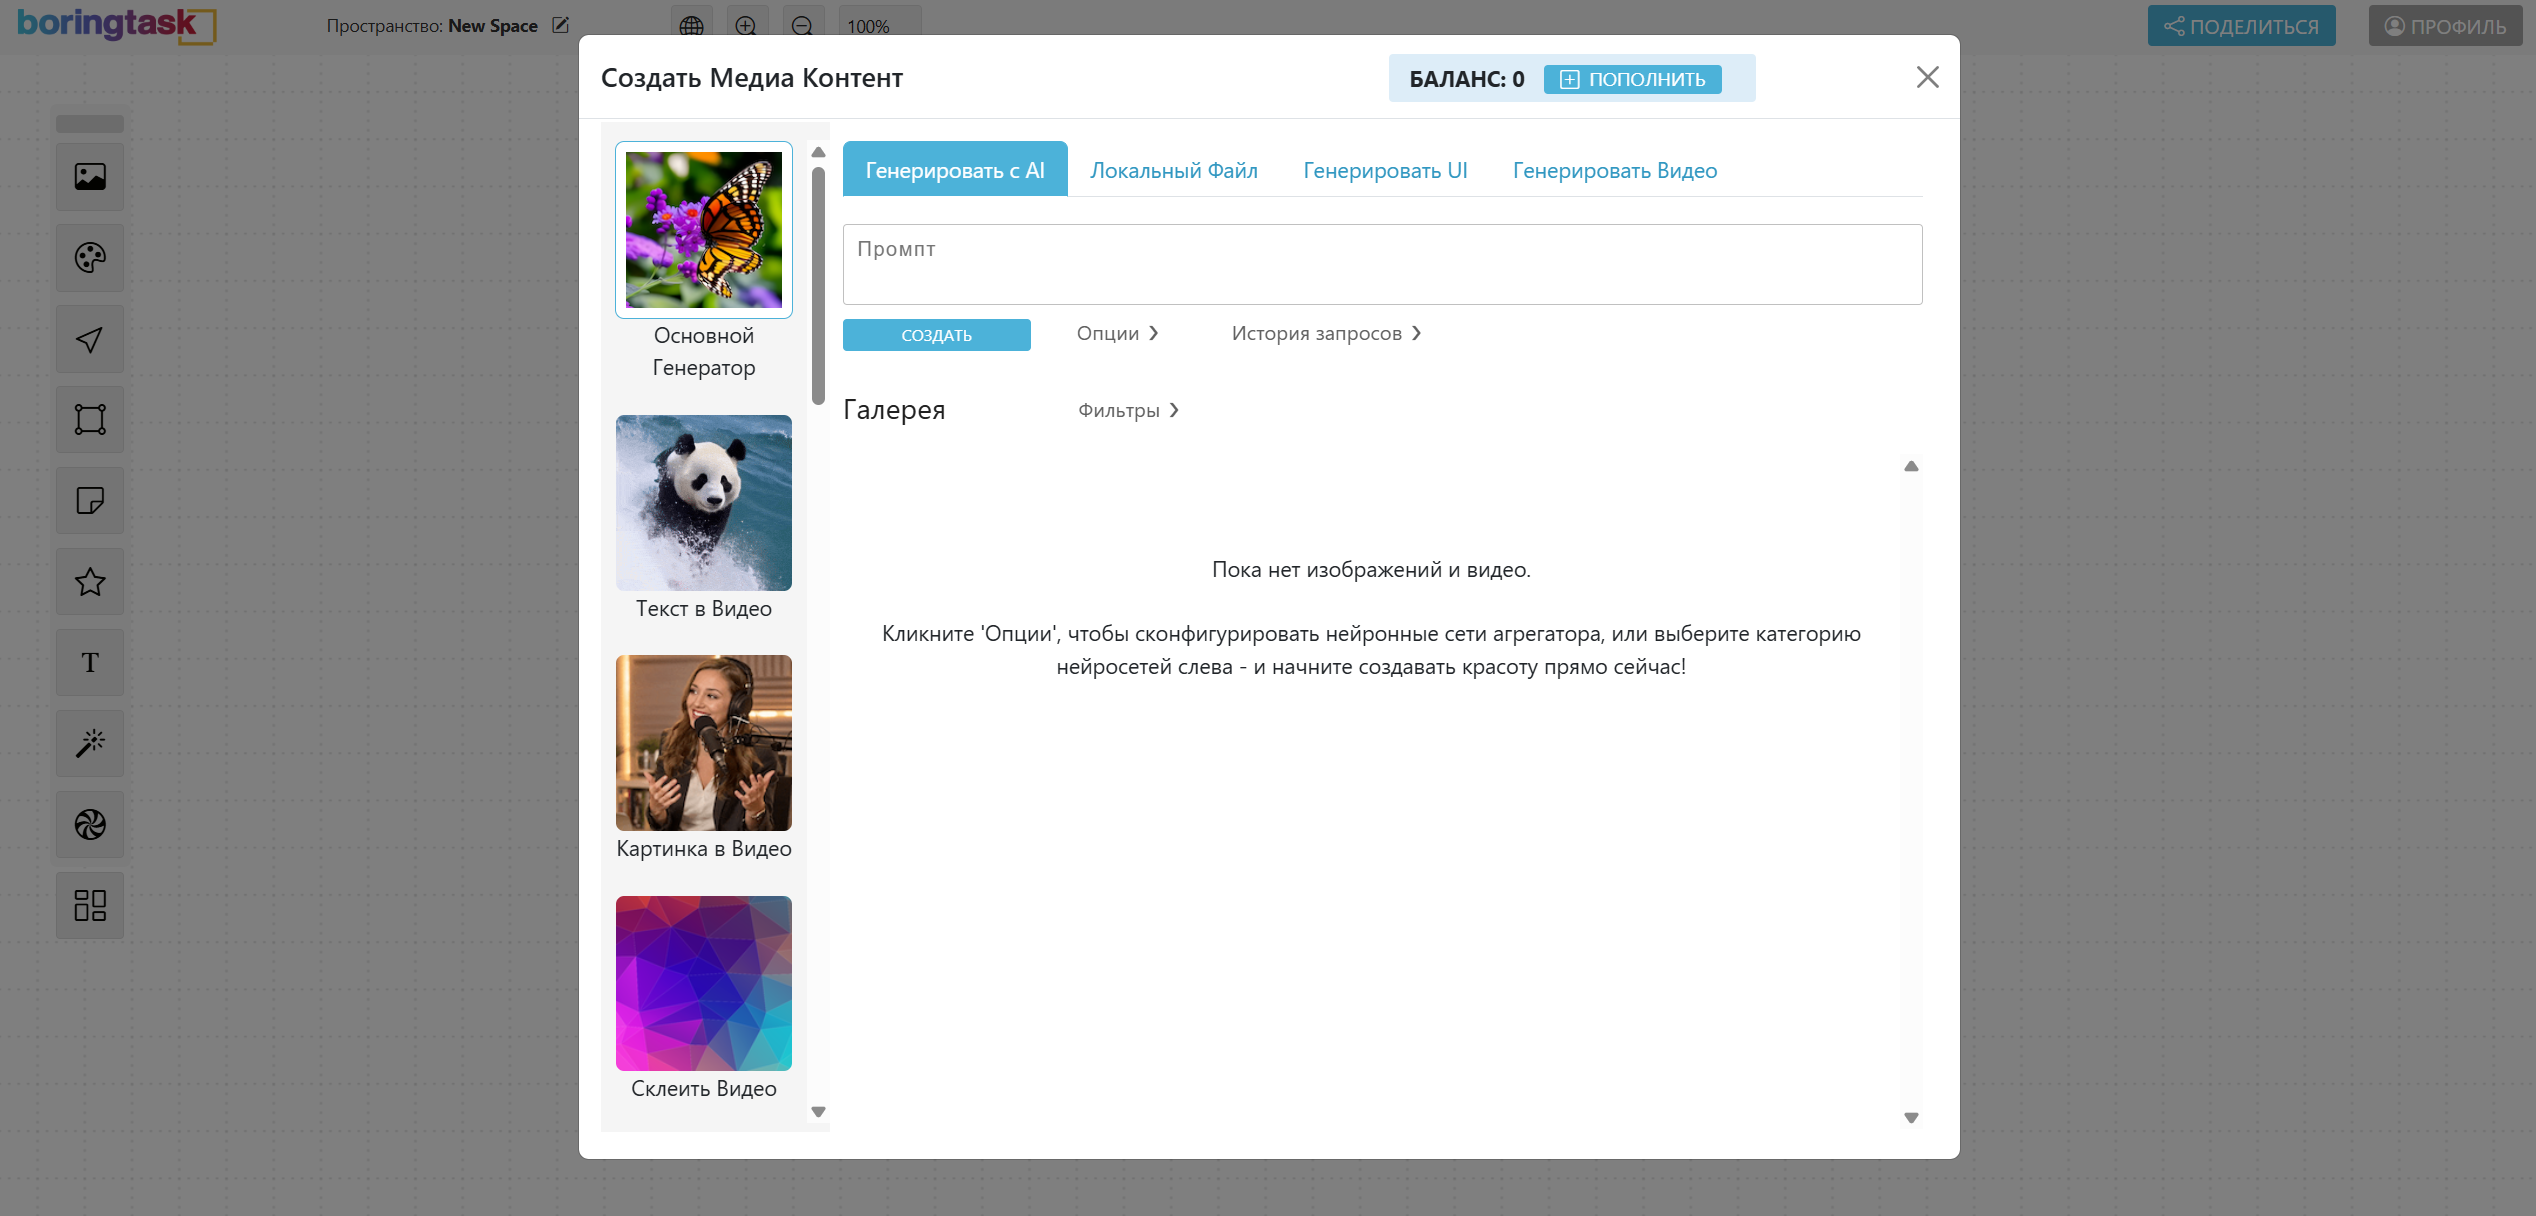Viewport: 2536px width, 1216px height.
Task: Click the grid layout templates icon
Action: pos(90,906)
